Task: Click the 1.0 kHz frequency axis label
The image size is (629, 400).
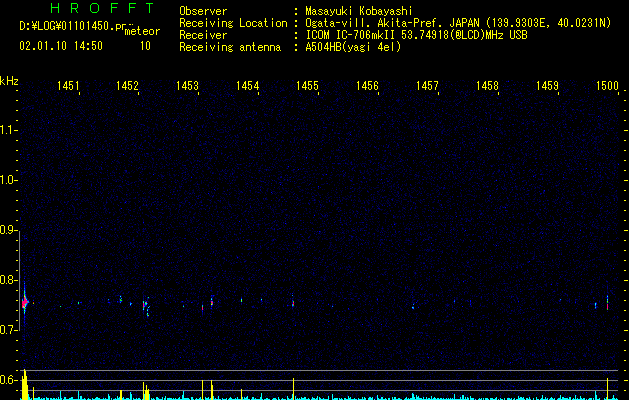Action: point(8,180)
